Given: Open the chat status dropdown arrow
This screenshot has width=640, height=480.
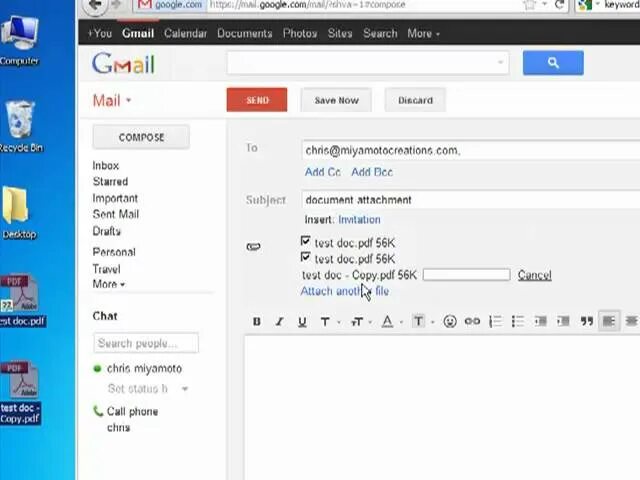Looking at the screenshot, I should (x=185, y=389).
